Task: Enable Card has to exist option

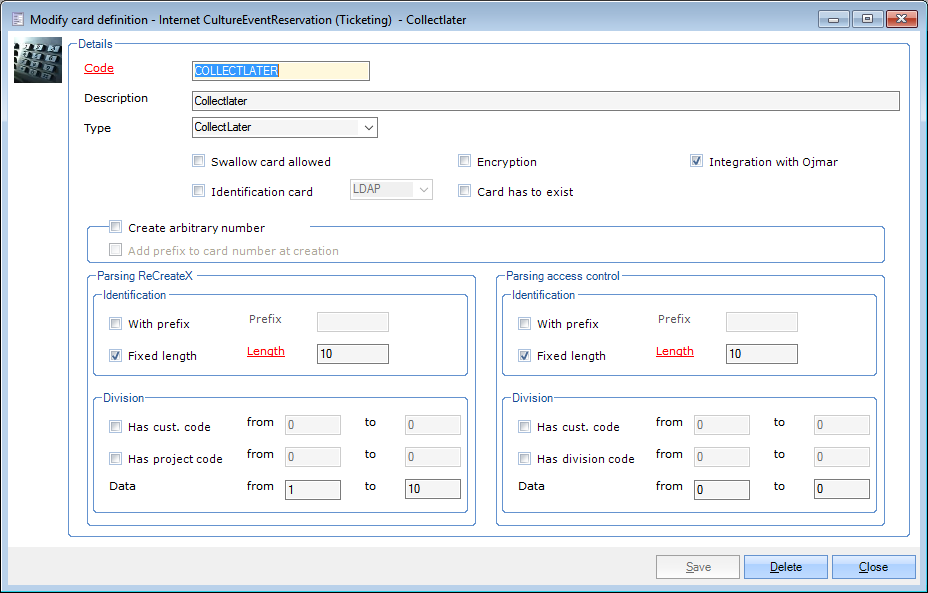Action: (x=465, y=191)
